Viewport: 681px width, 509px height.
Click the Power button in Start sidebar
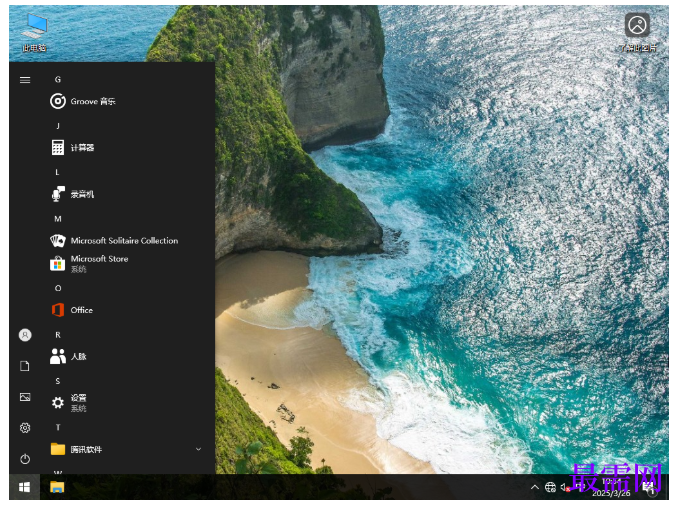[x=25, y=459]
